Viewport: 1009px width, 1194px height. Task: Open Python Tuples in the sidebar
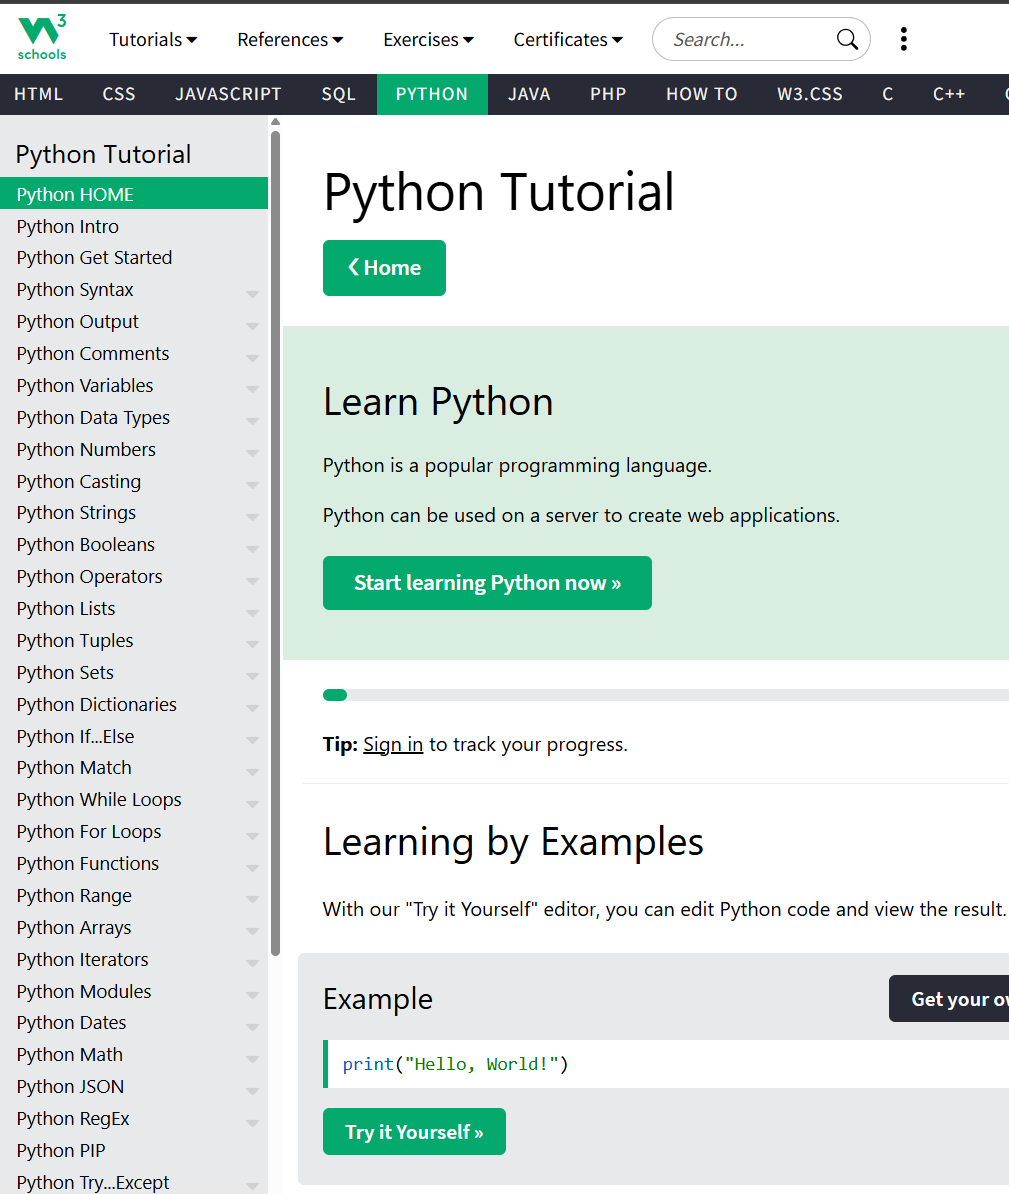pyautogui.click(x=134, y=640)
